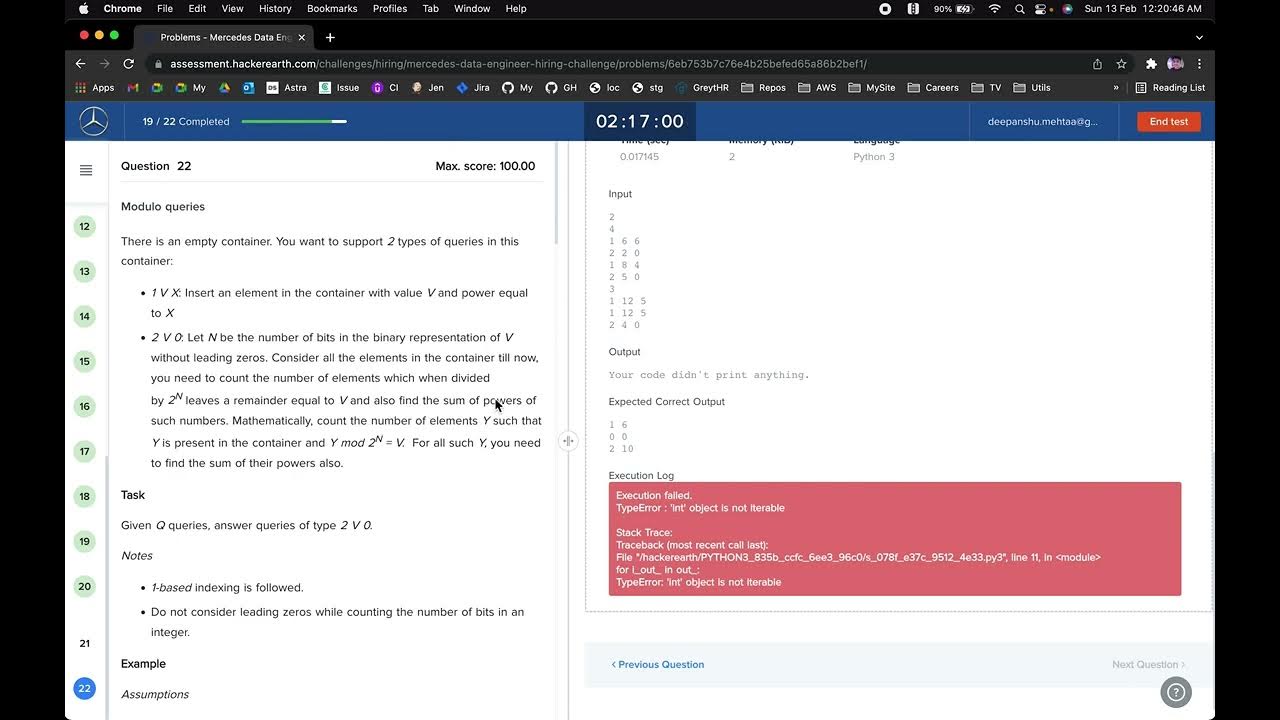The height and width of the screenshot is (720, 1280).
Task: Open the AWS bookmark folder
Action: click(818, 88)
